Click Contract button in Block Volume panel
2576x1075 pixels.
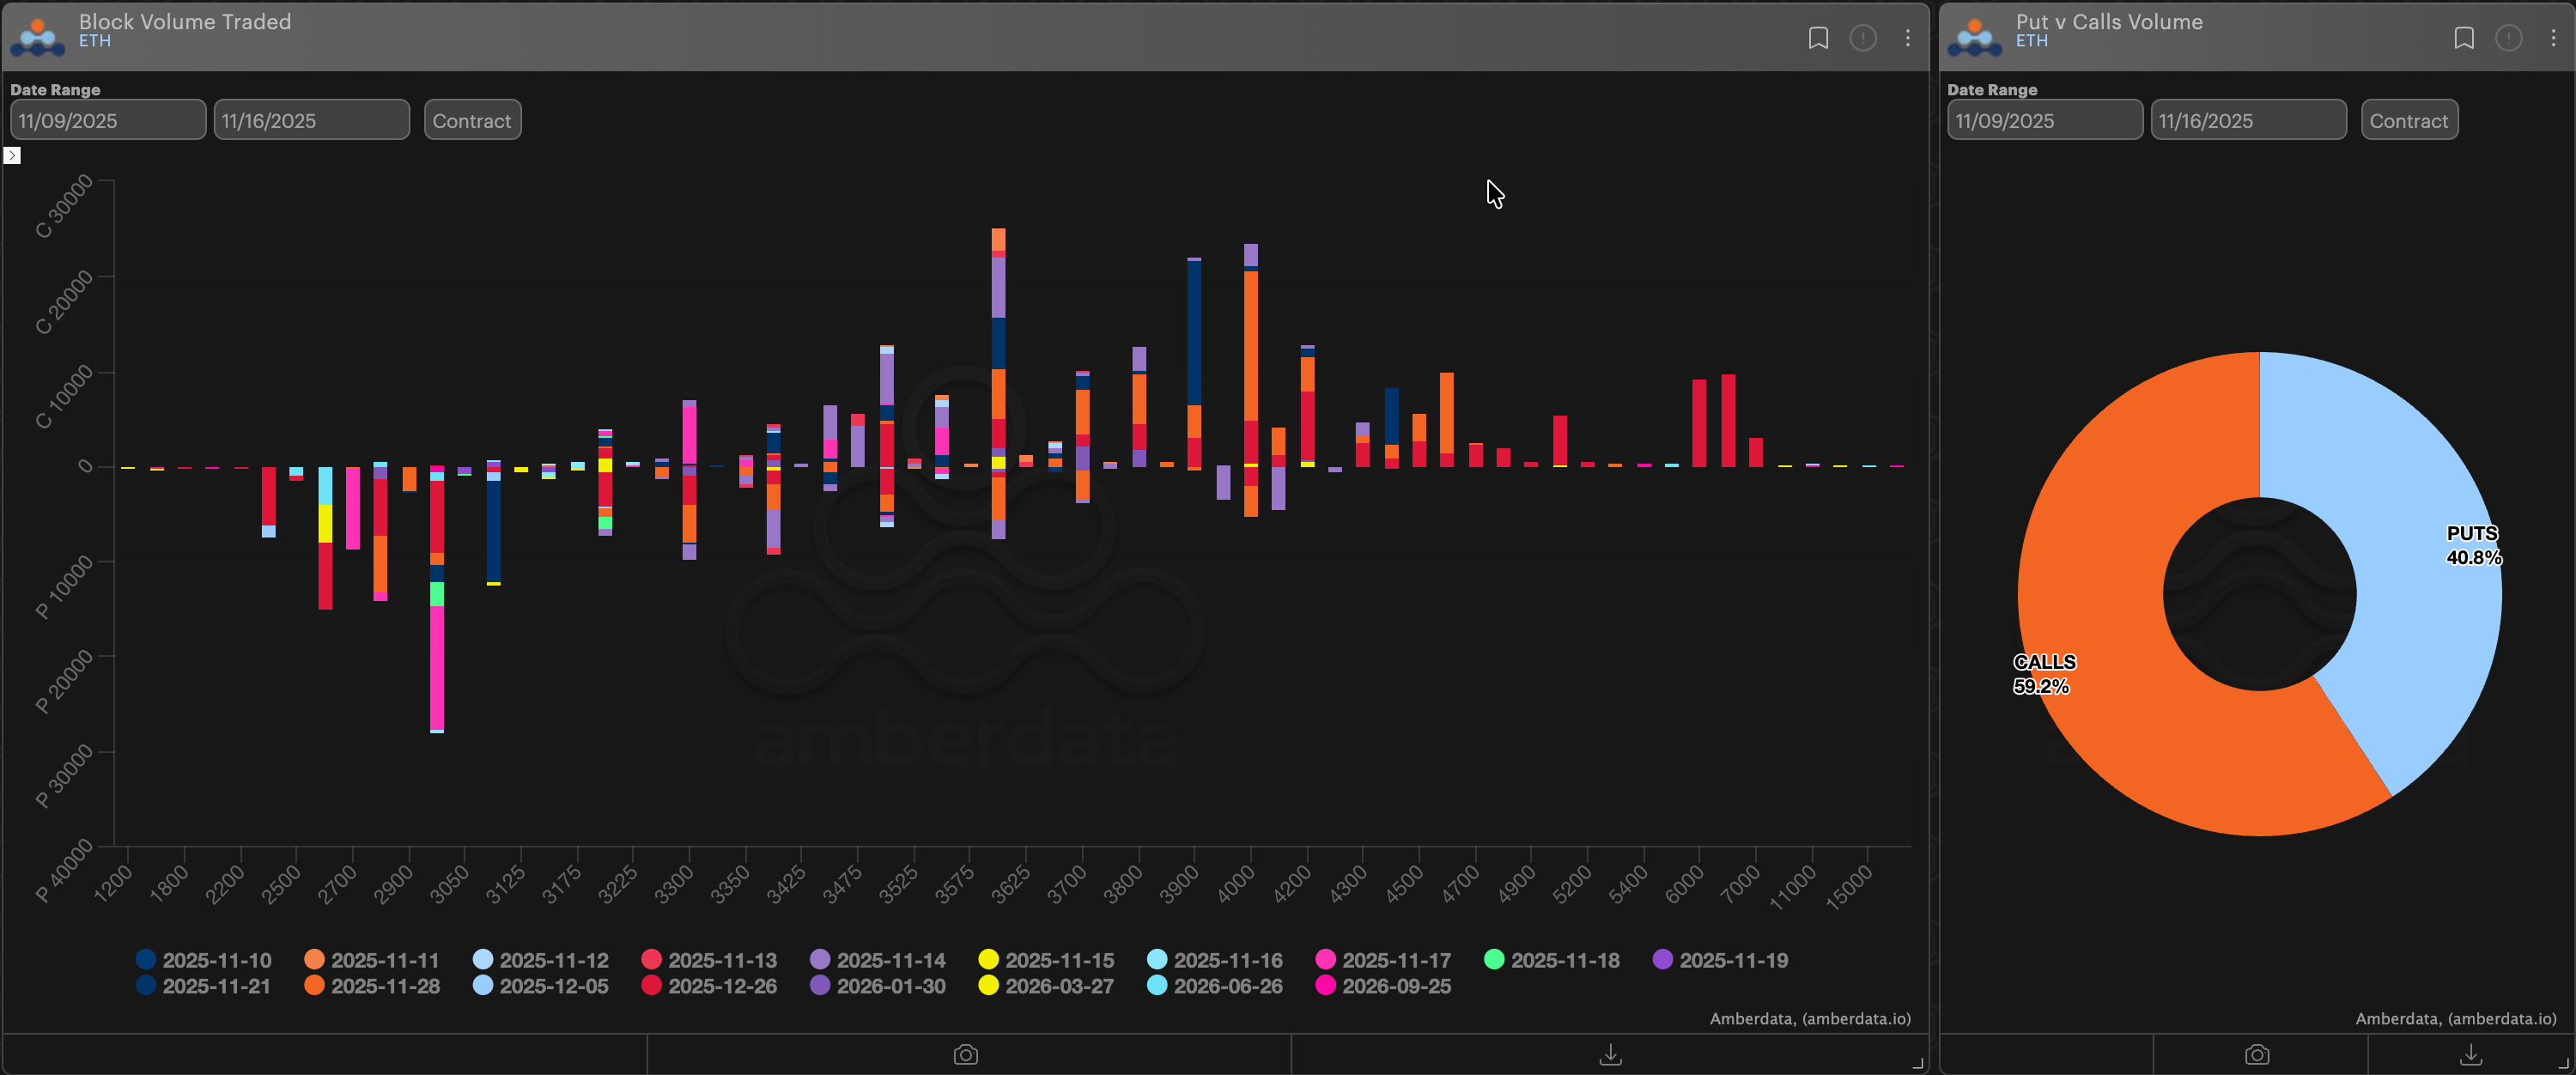472,120
